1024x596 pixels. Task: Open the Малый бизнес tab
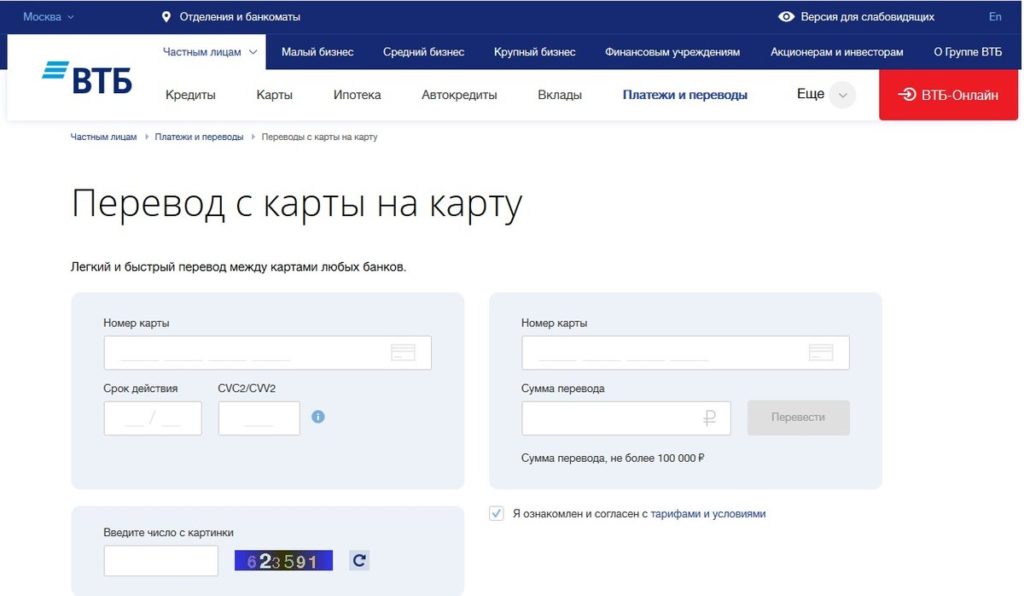[317, 52]
